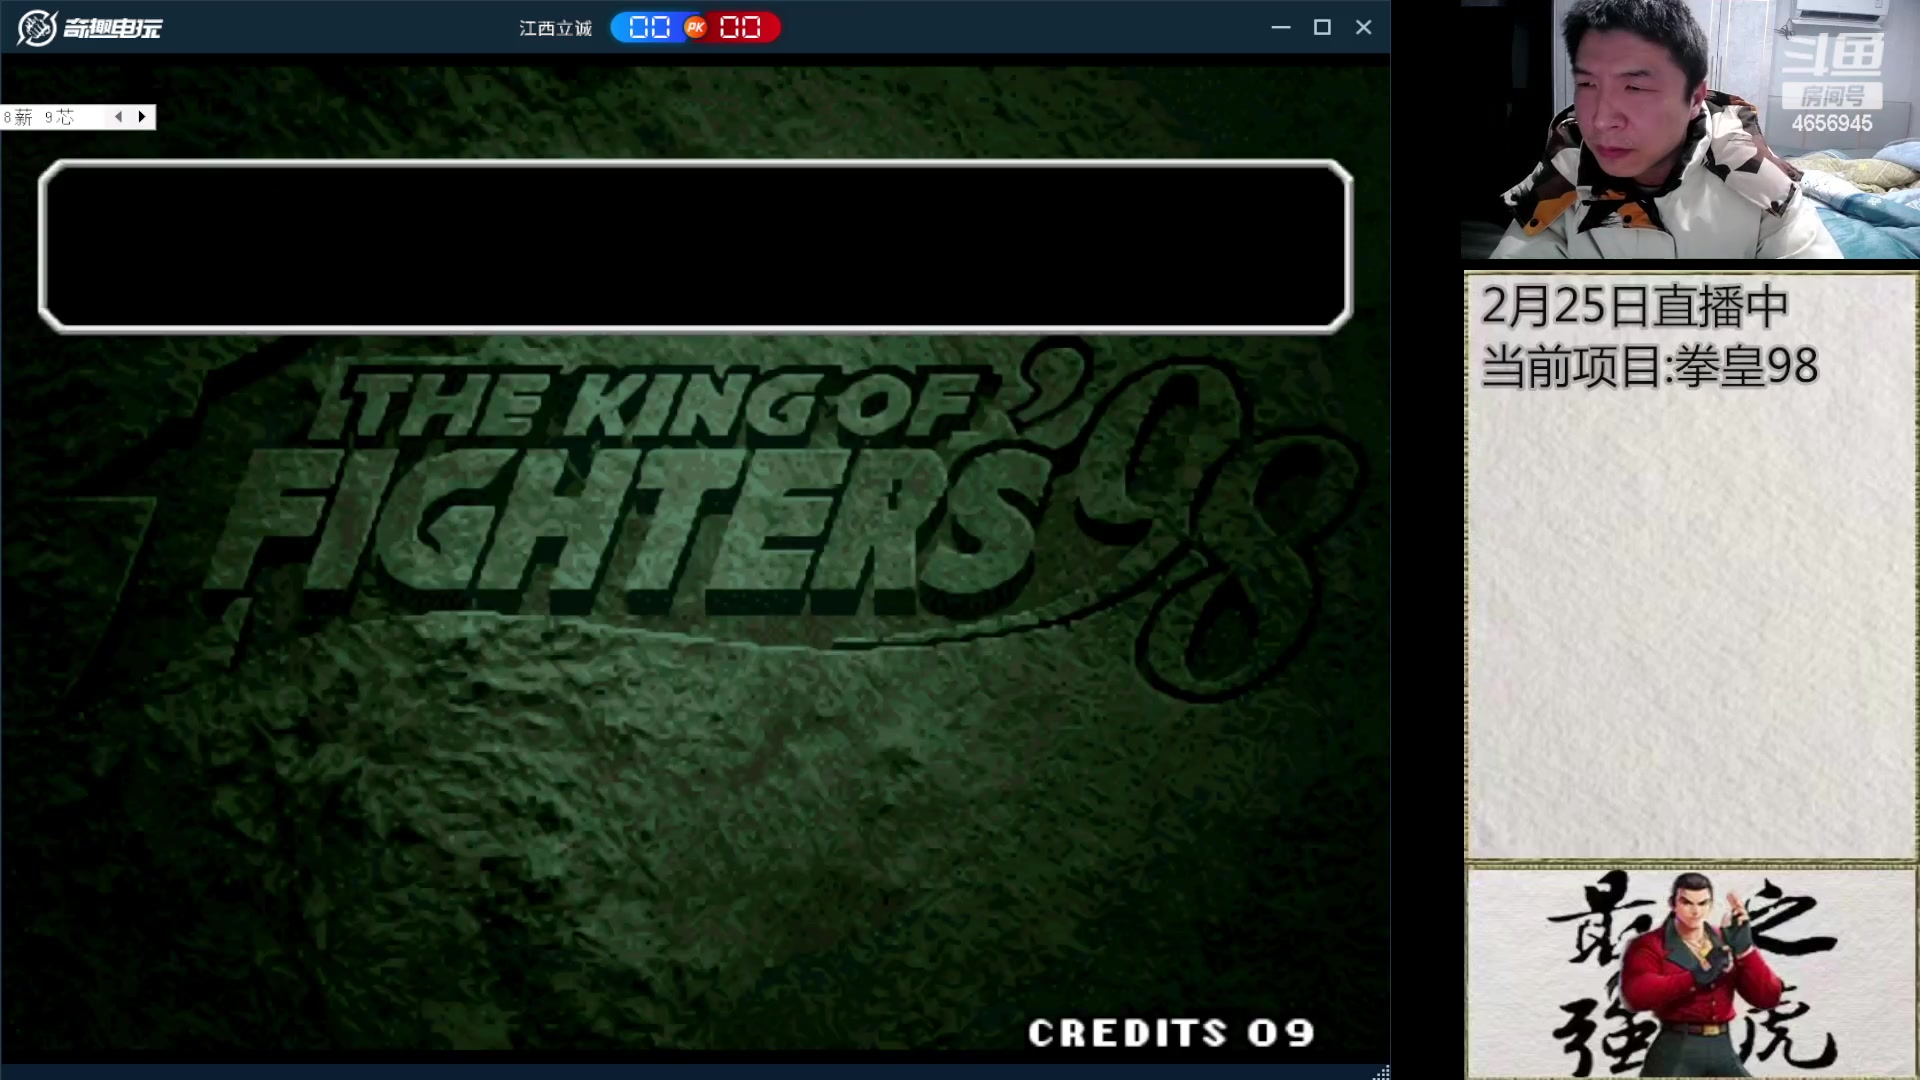Click the left arrow in IME candidate bar

(x=118, y=117)
